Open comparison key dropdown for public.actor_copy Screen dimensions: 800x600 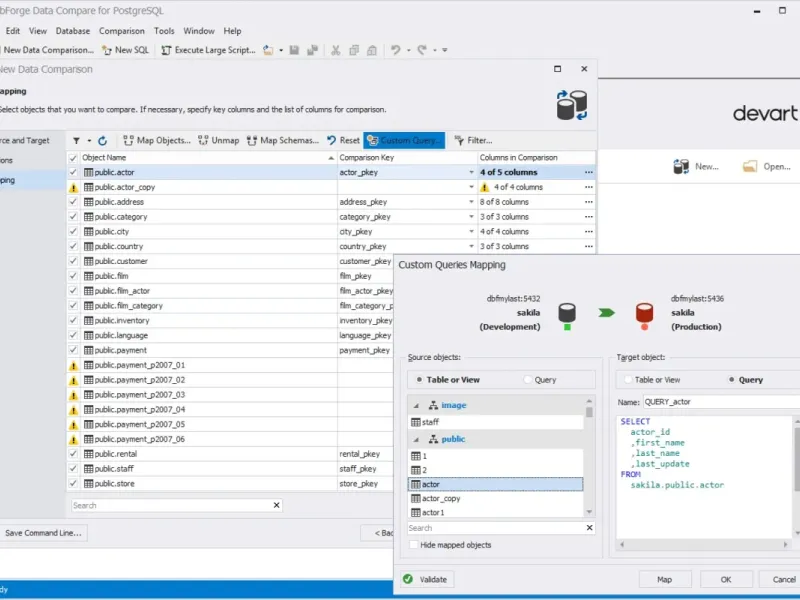tap(471, 187)
